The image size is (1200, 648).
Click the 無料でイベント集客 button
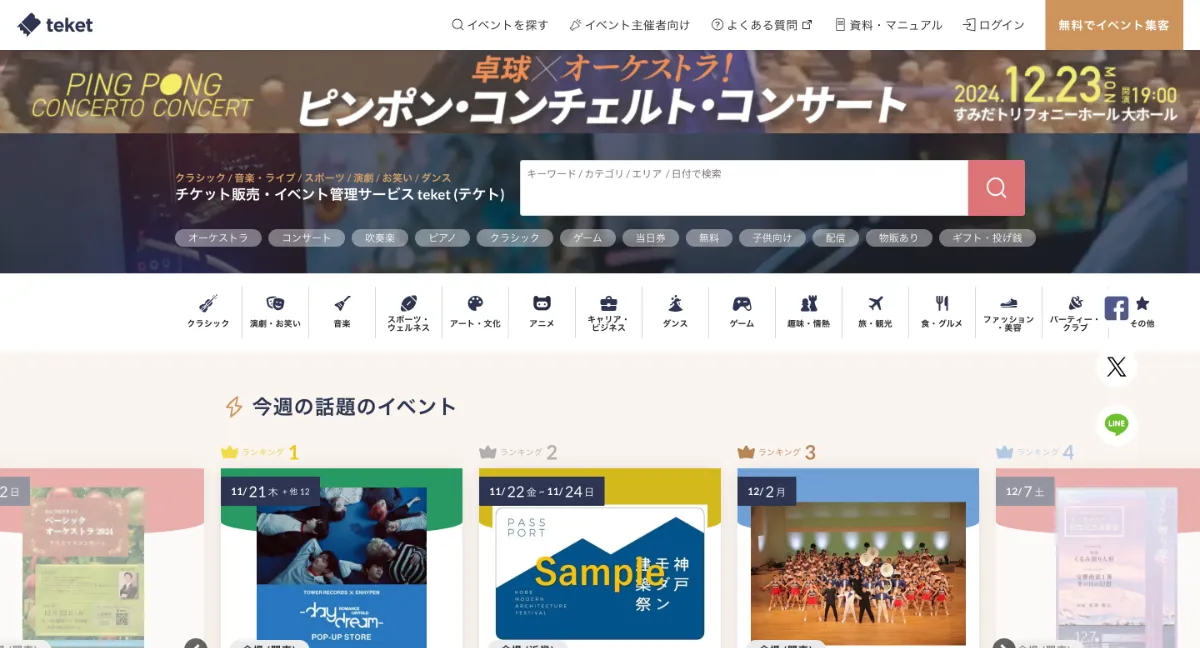coord(1114,25)
